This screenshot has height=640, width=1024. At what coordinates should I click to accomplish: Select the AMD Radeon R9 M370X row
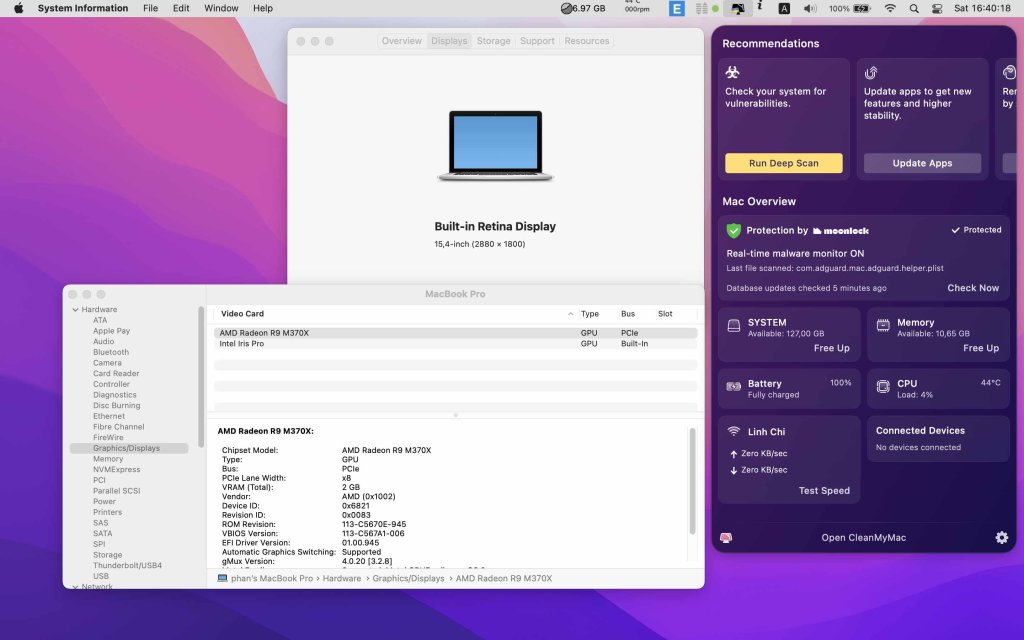point(455,333)
